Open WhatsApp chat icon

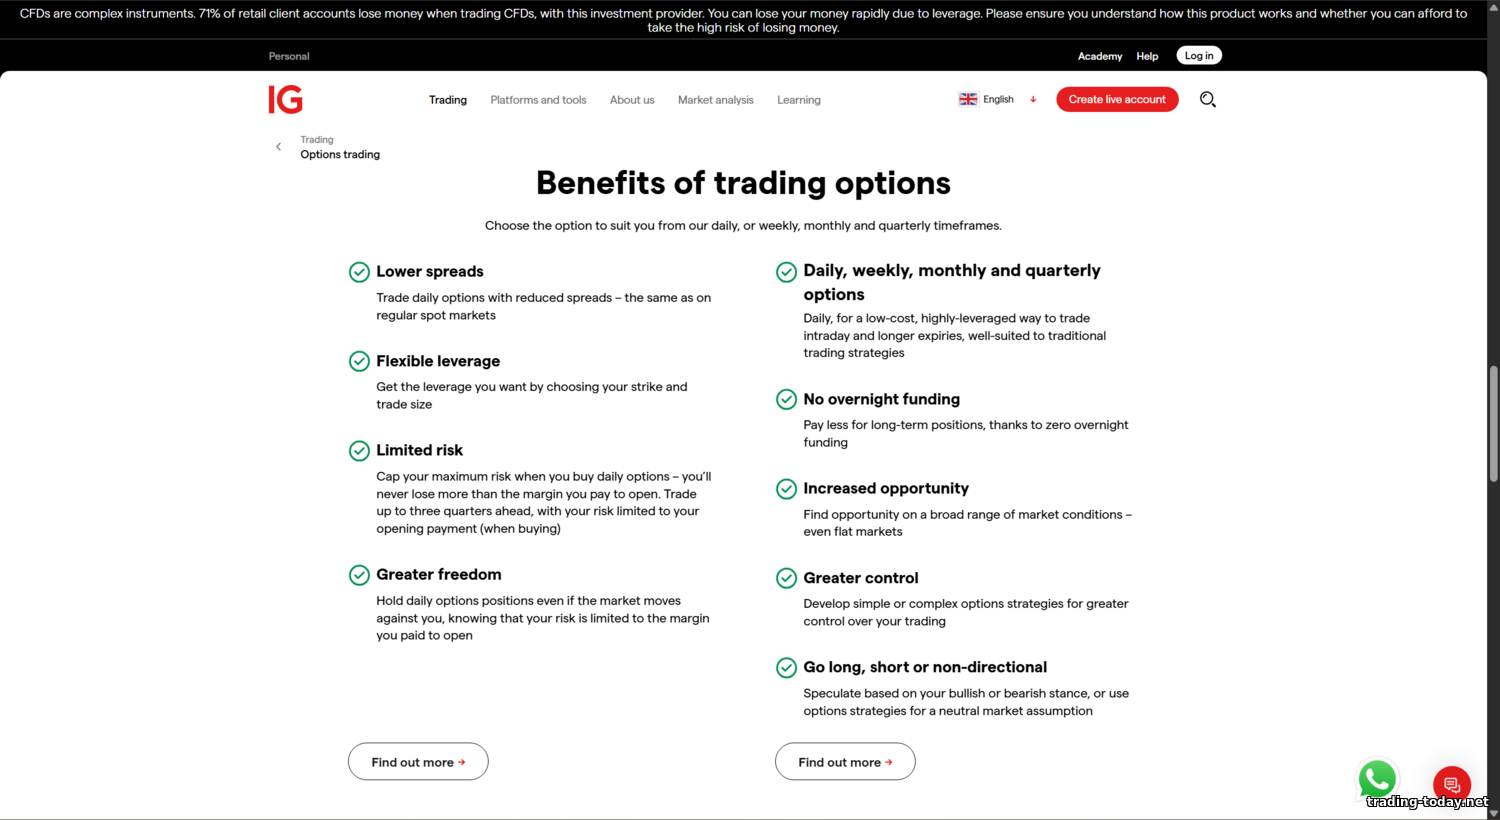1377,778
